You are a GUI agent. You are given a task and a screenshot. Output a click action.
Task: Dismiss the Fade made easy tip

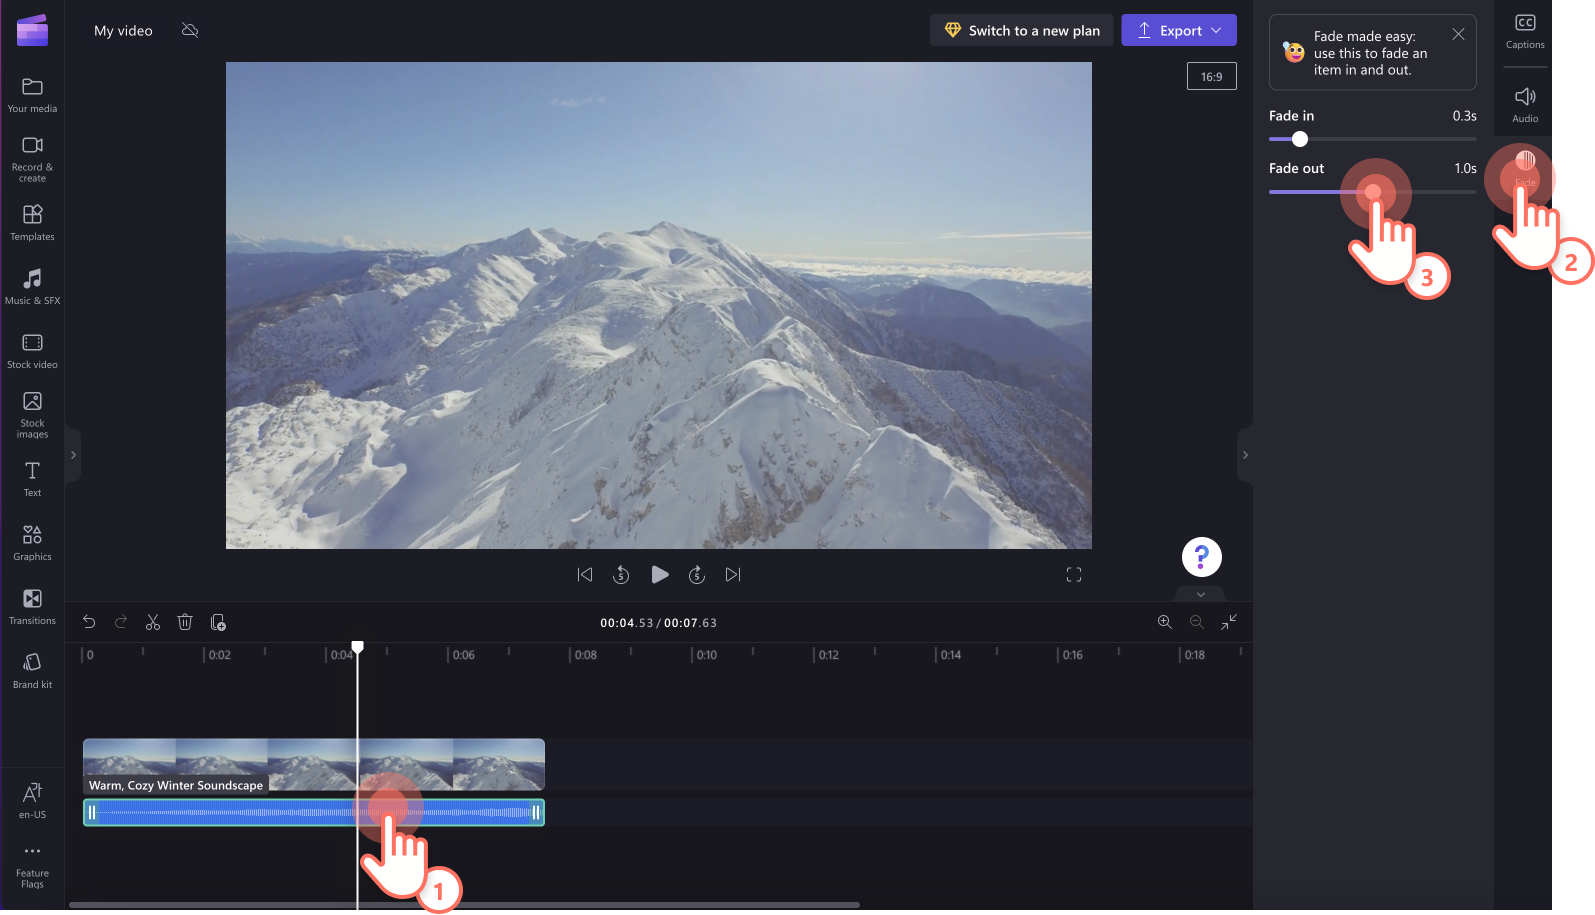coord(1458,35)
